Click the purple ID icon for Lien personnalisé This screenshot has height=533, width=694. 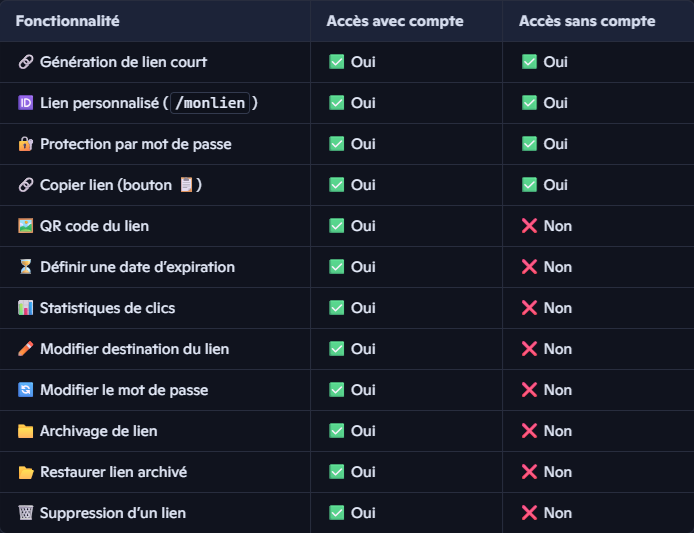pyautogui.click(x=26, y=103)
